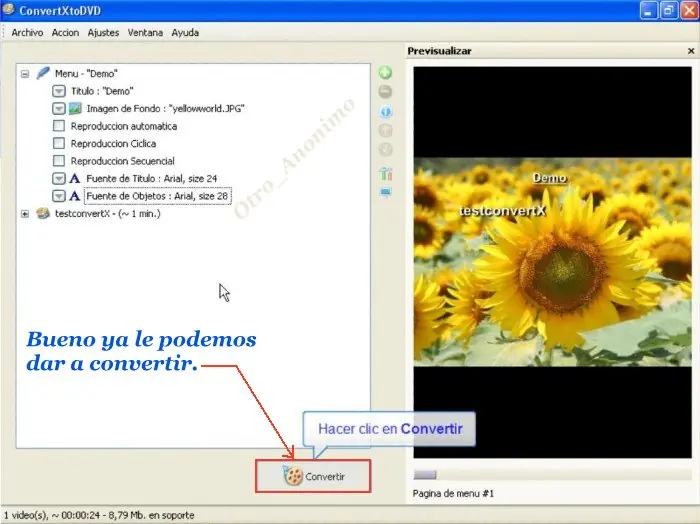Enable Reproduccion automatica checkbox
This screenshot has height=524, width=700.
coord(58,126)
